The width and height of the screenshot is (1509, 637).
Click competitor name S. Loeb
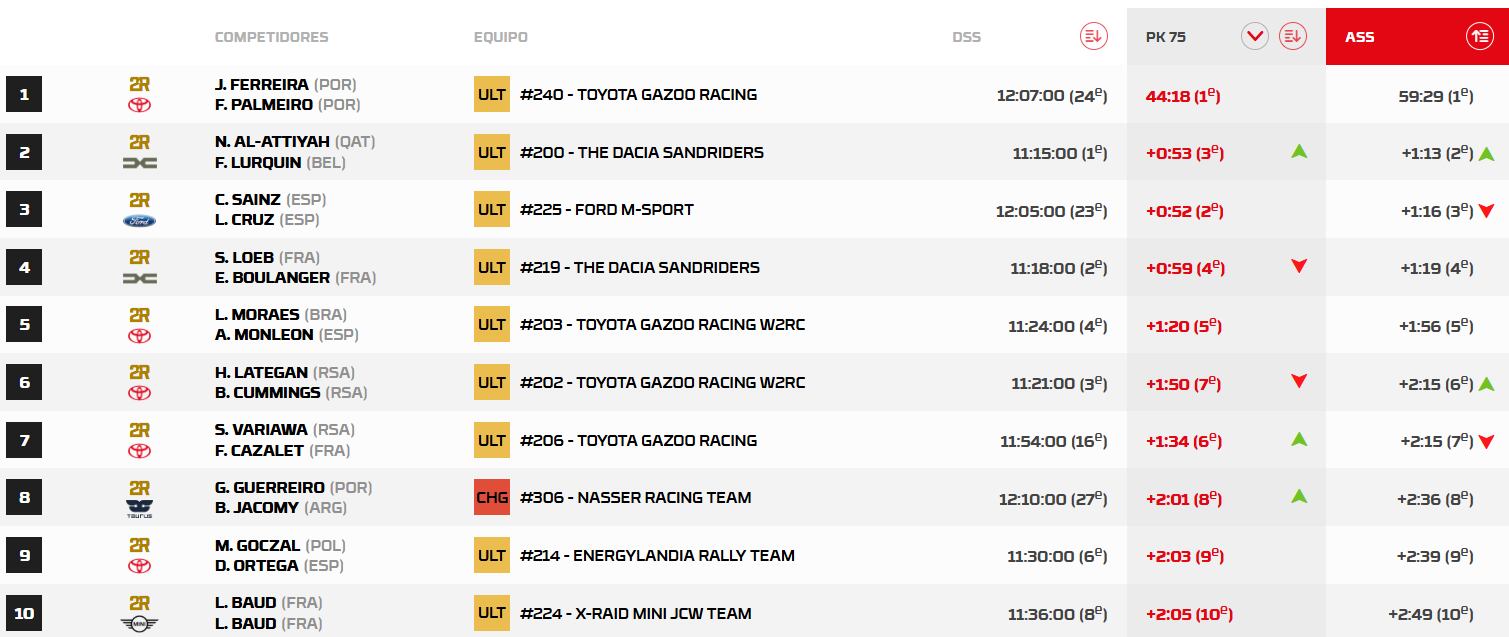coord(244,258)
